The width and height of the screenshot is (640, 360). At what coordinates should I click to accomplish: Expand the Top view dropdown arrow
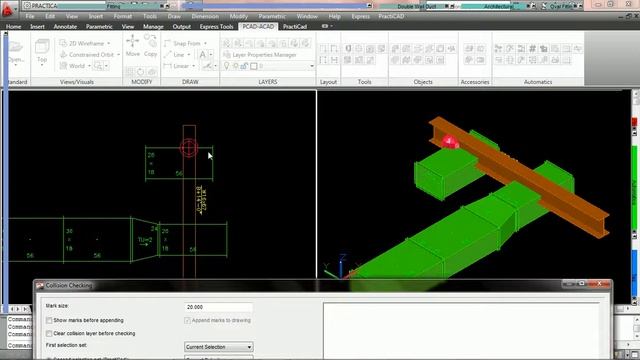(42, 65)
